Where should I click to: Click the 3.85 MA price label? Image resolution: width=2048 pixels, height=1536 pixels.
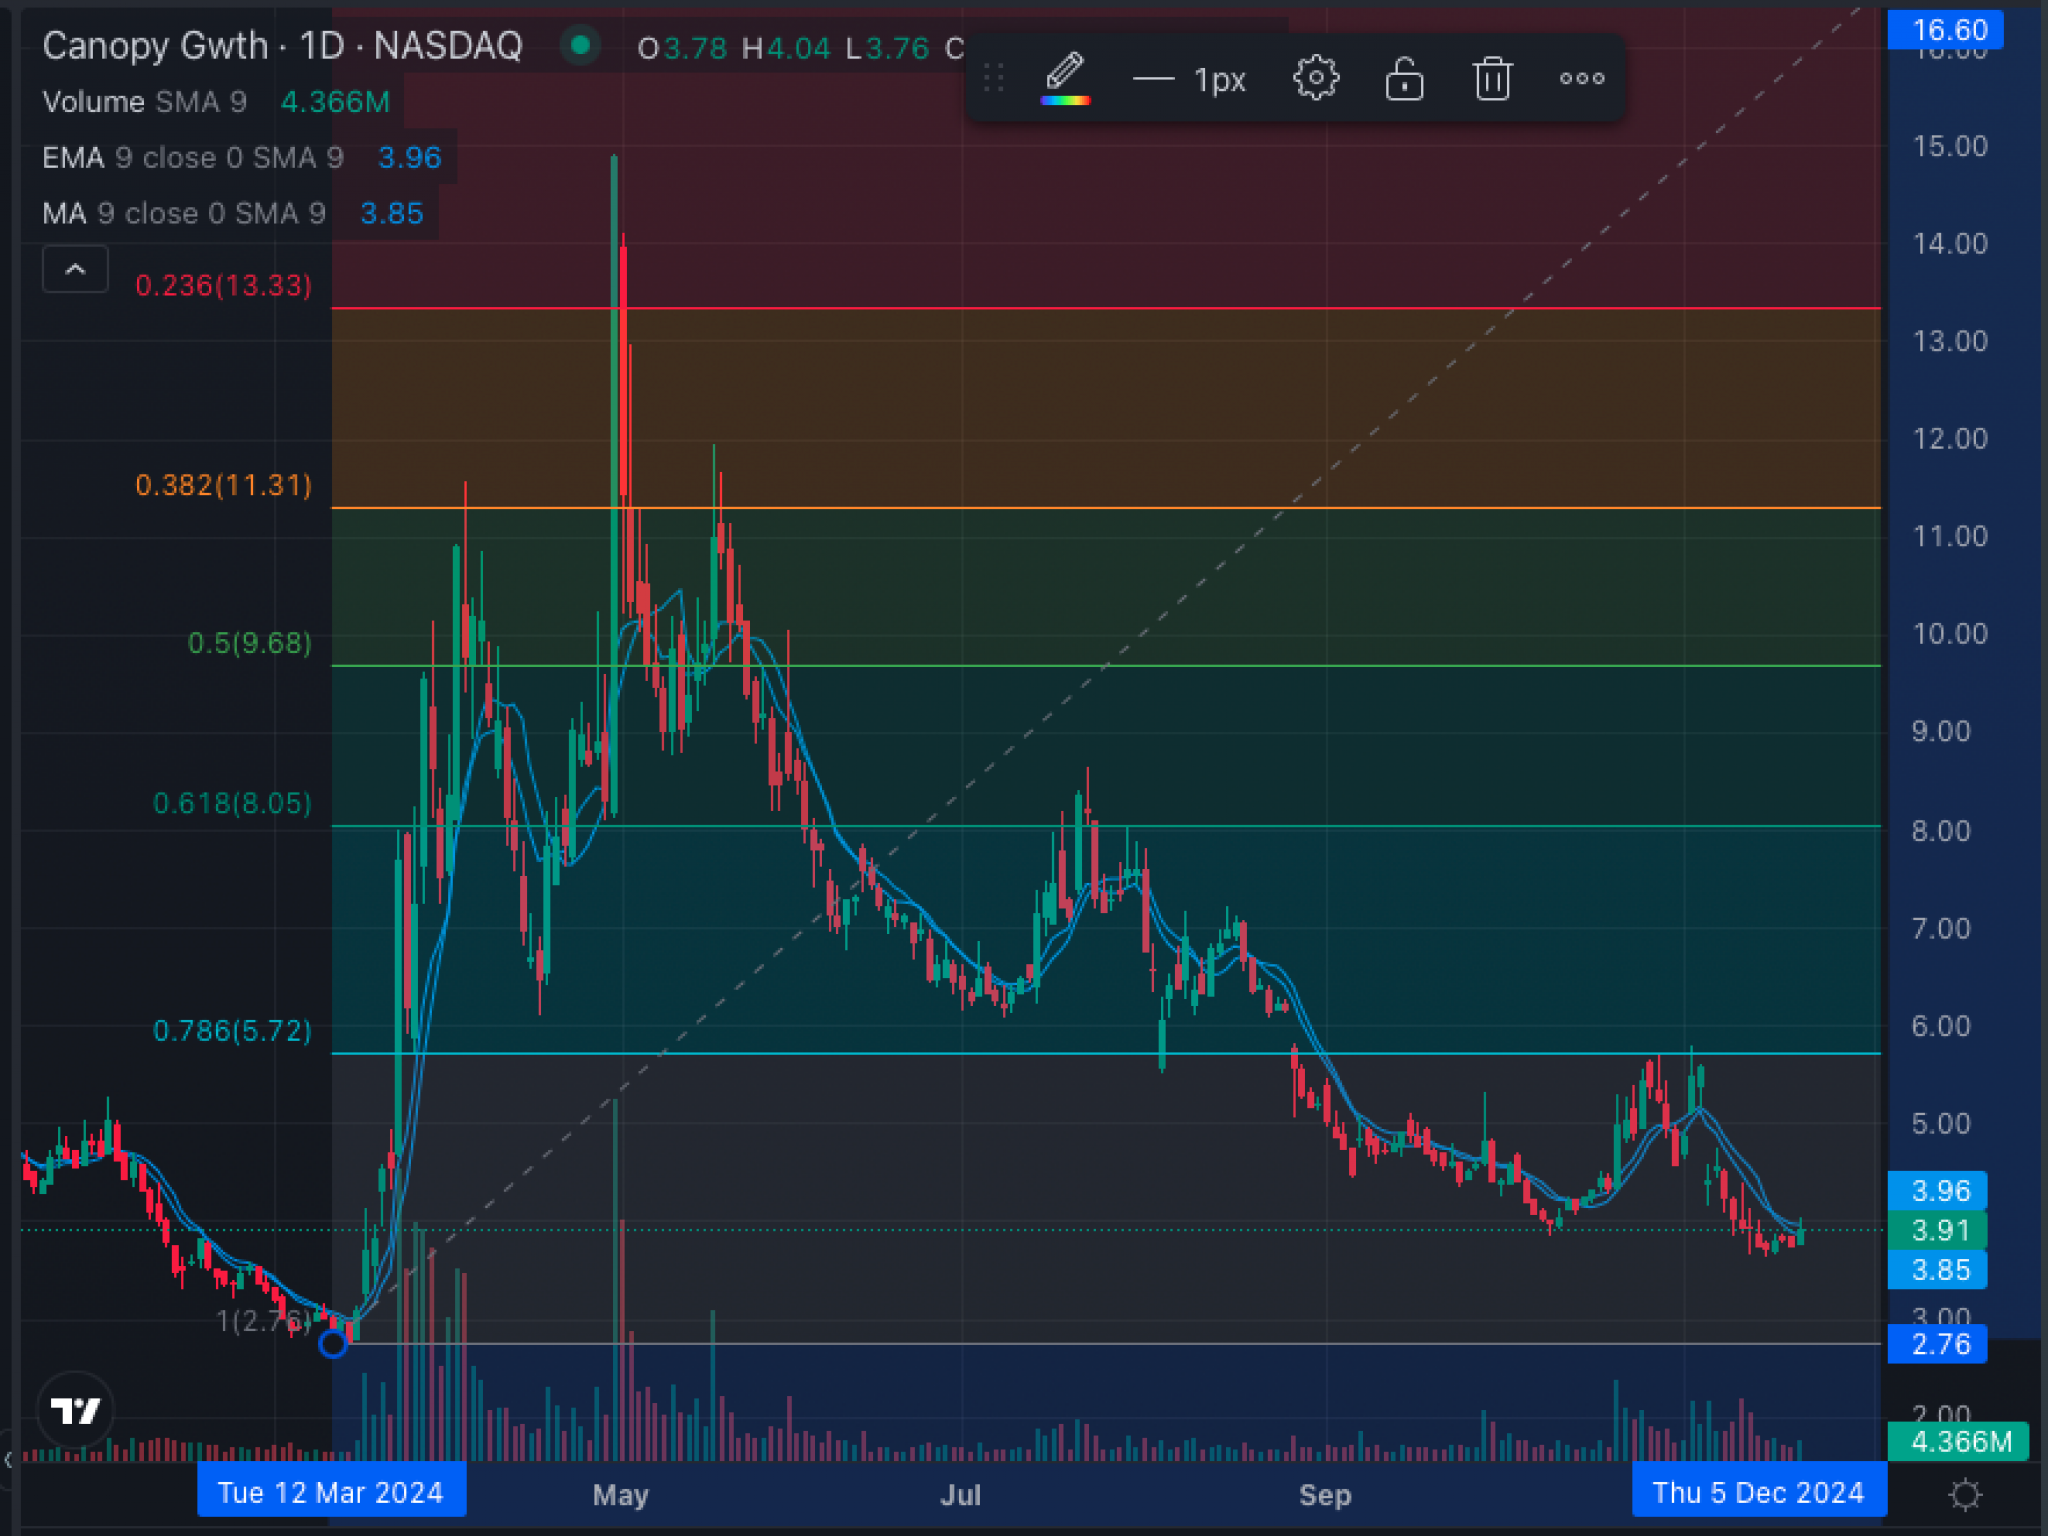[1937, 1270]
